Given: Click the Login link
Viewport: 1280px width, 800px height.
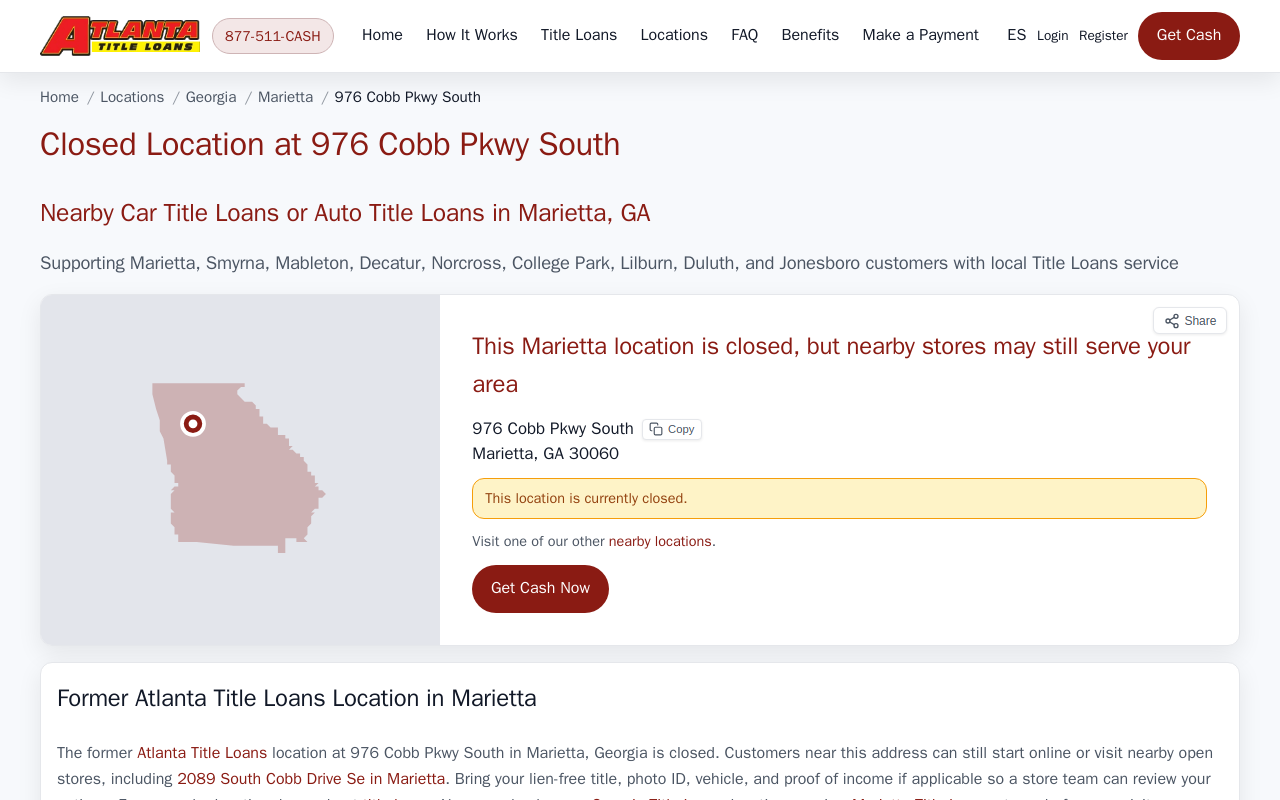Looking at the screenshot, I should 1053,36.
